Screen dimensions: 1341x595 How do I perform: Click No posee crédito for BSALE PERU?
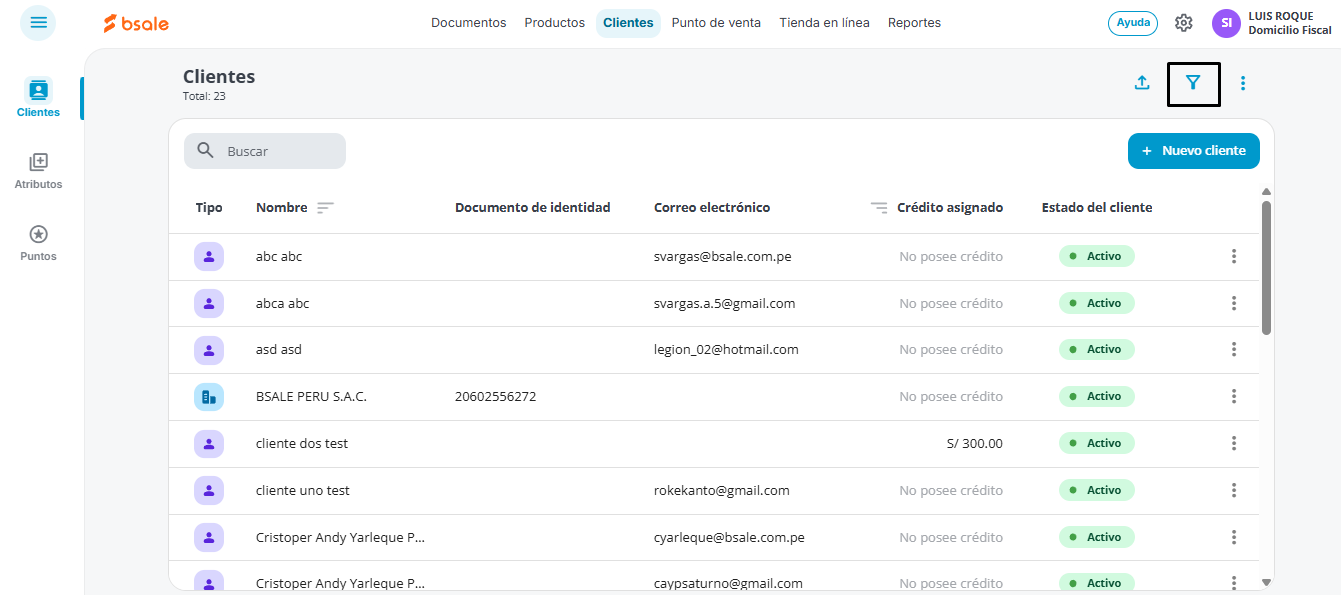[x=951, y=397]
